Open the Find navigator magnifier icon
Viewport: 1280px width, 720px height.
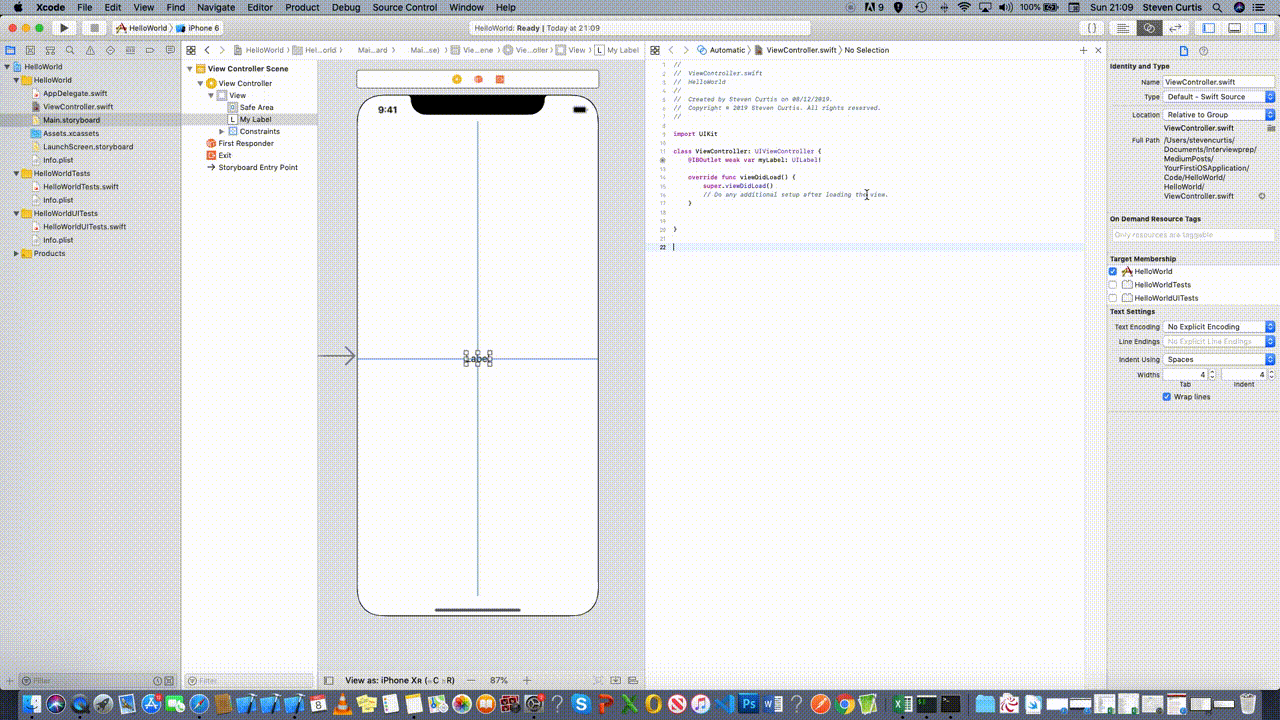70,50
